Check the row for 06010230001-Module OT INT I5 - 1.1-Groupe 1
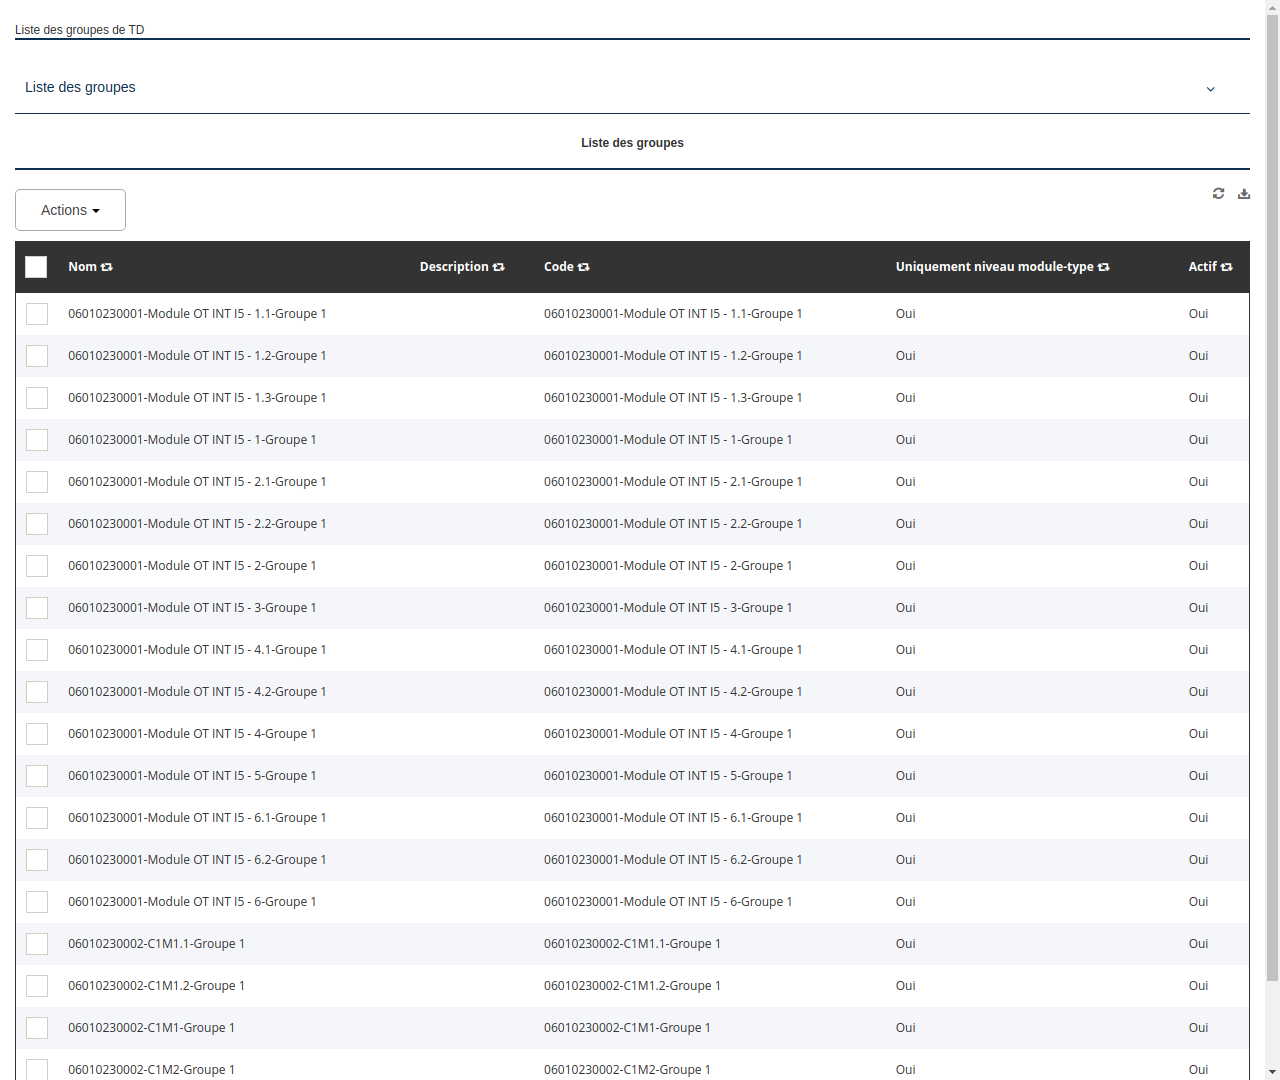This screenshot has width=1280, height=1080. pos(37,313)
